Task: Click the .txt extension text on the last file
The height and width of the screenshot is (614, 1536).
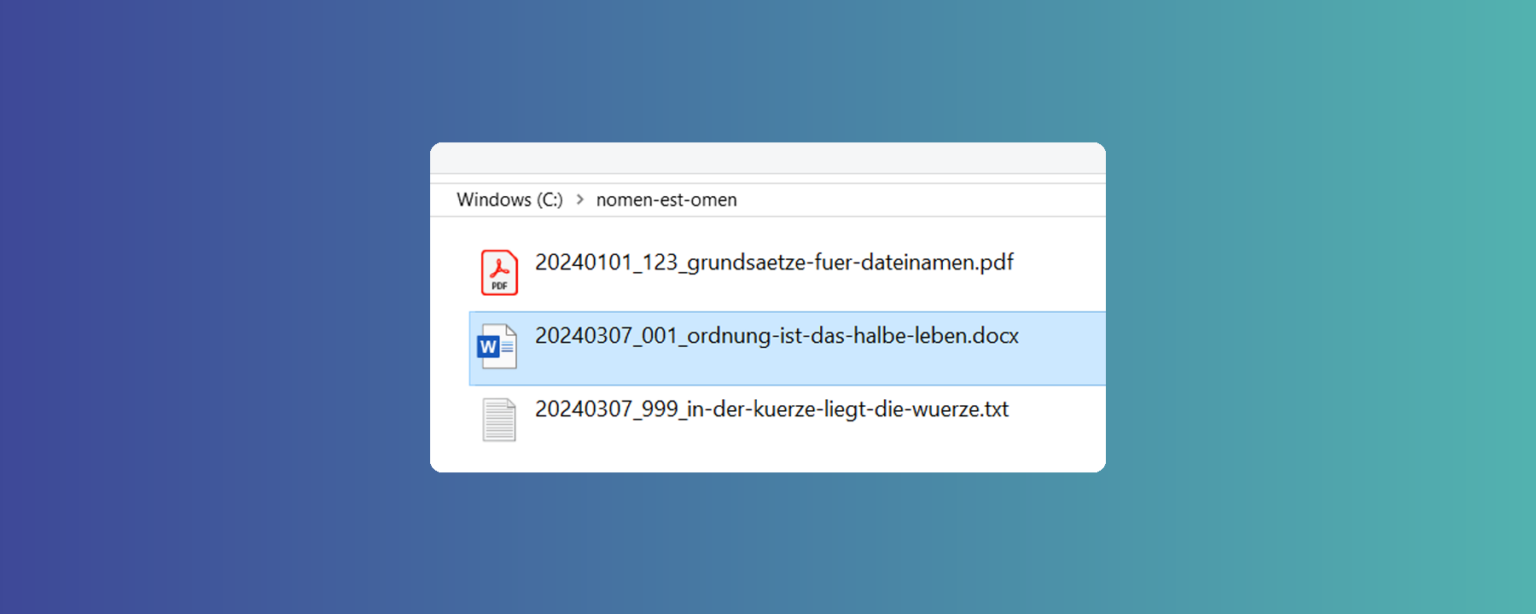Action: tap(996, 409)
